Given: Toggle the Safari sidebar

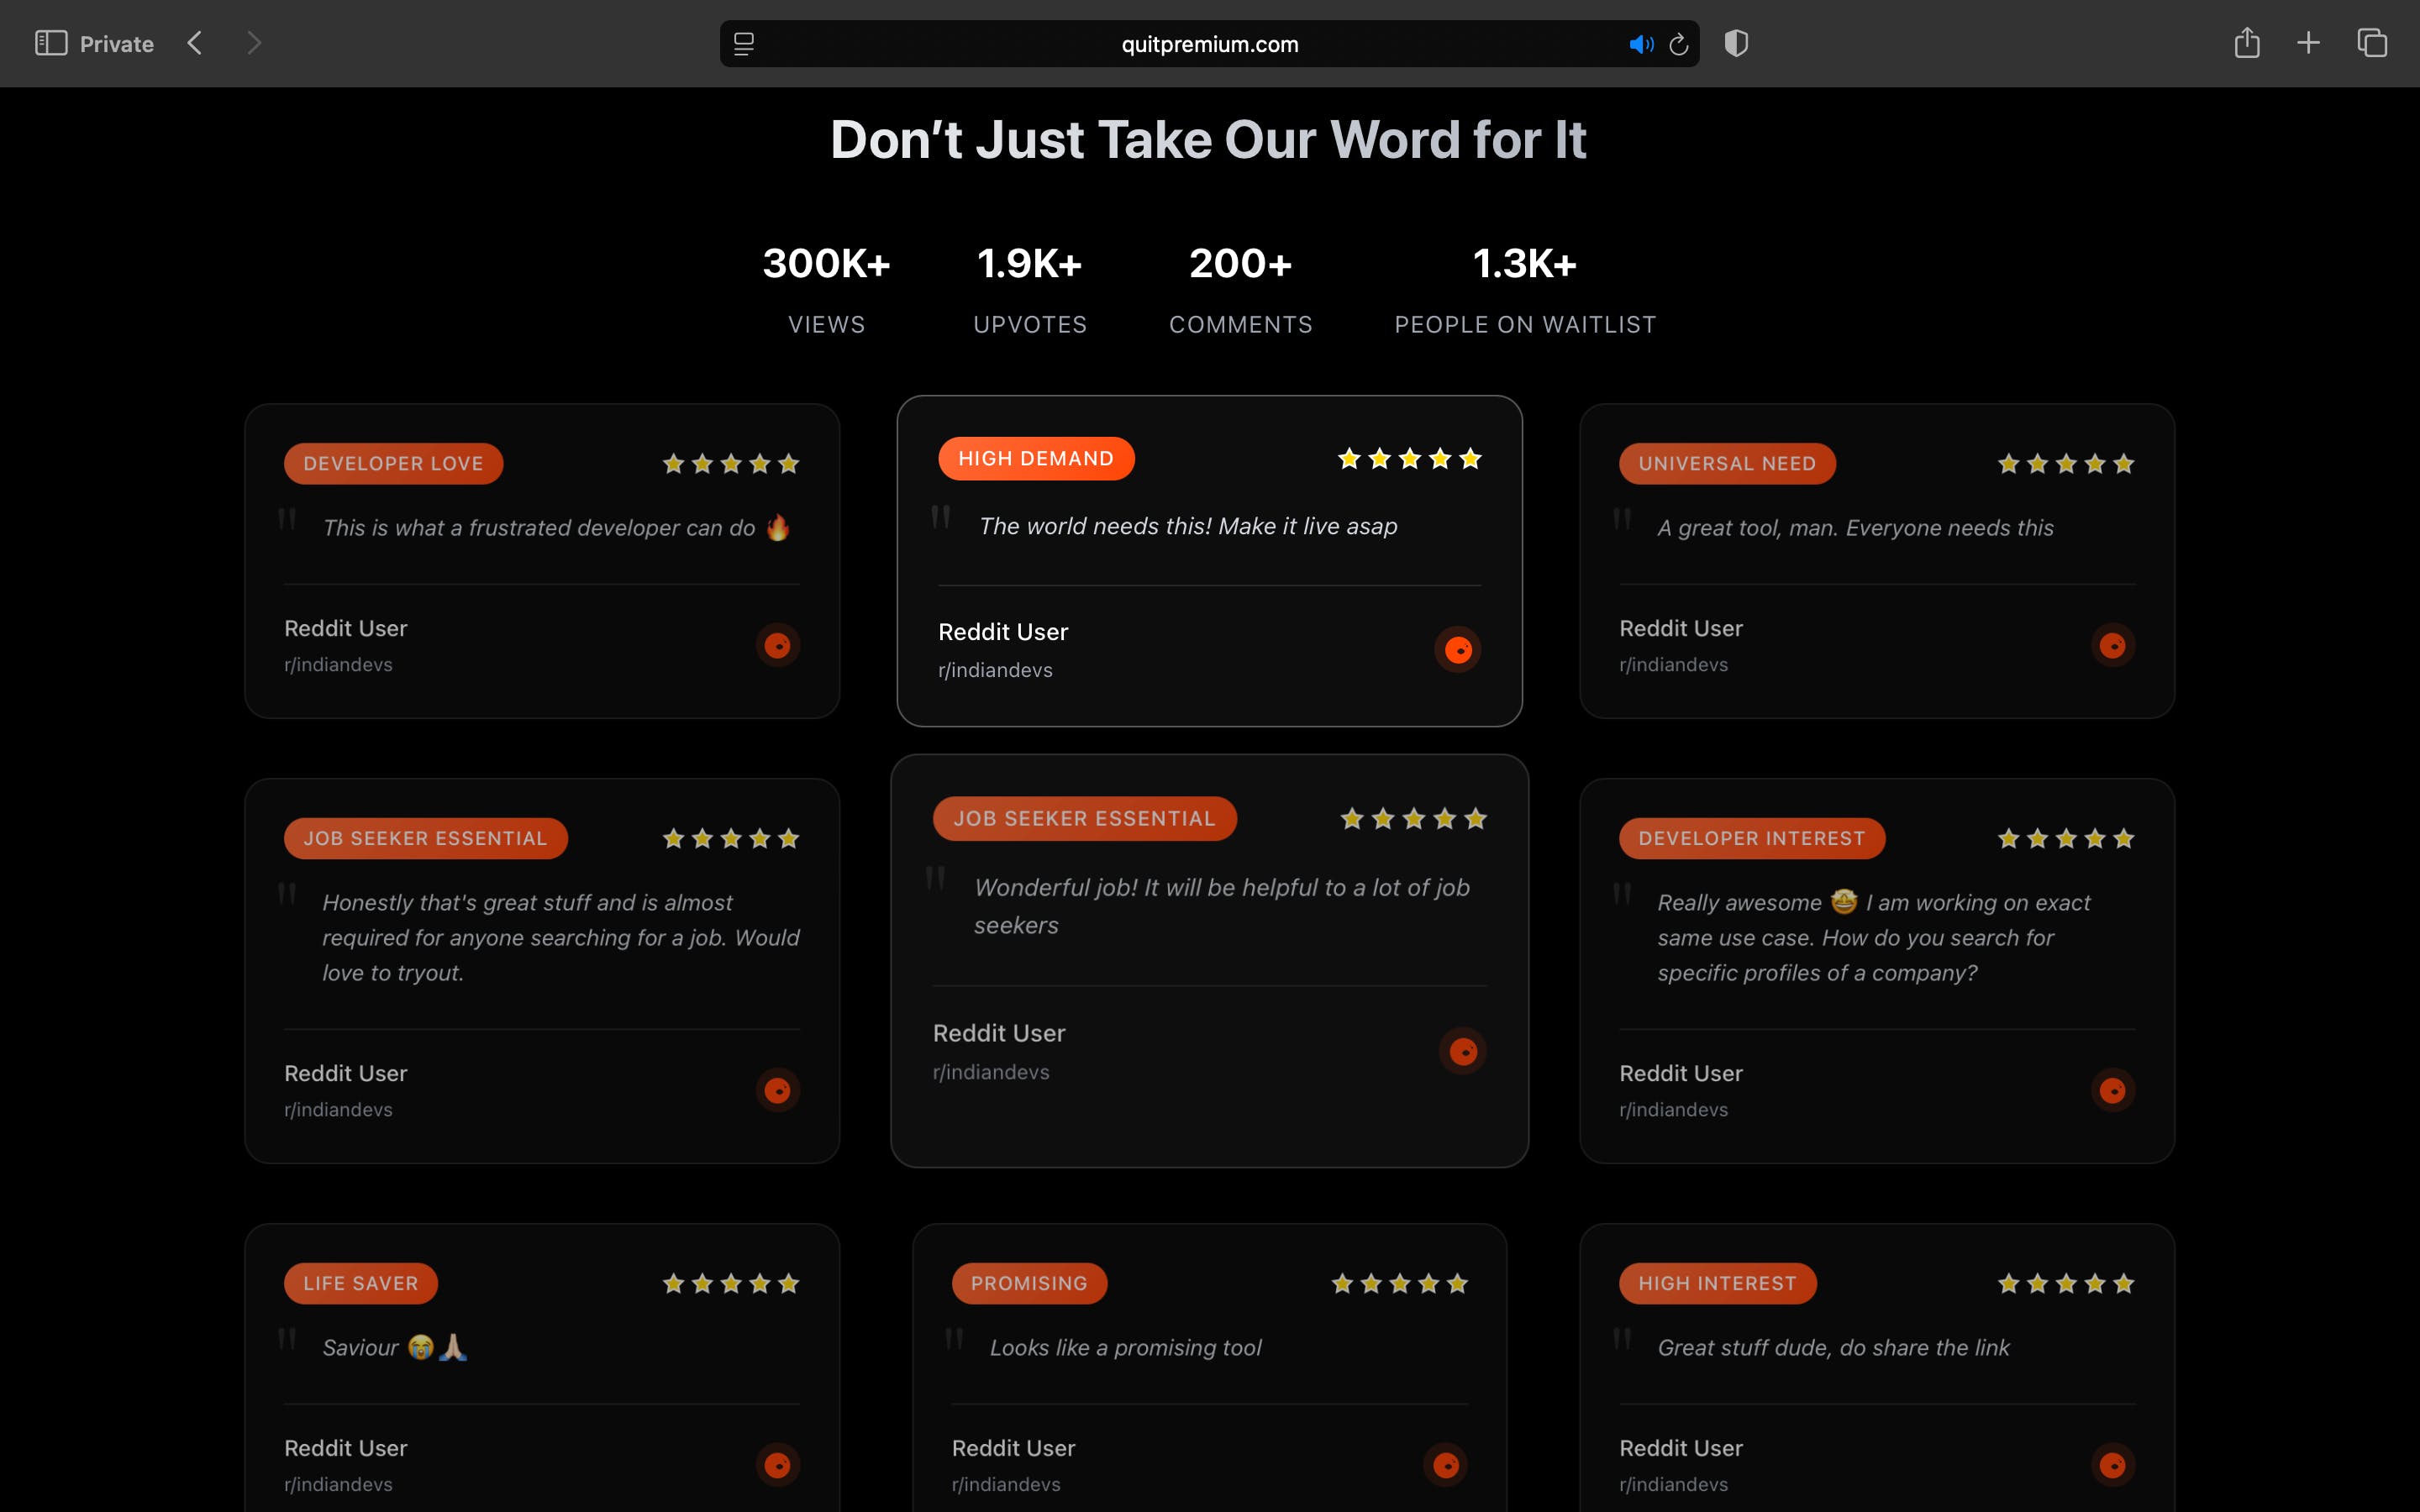Looking at the screenshot, I should [50, 43].
